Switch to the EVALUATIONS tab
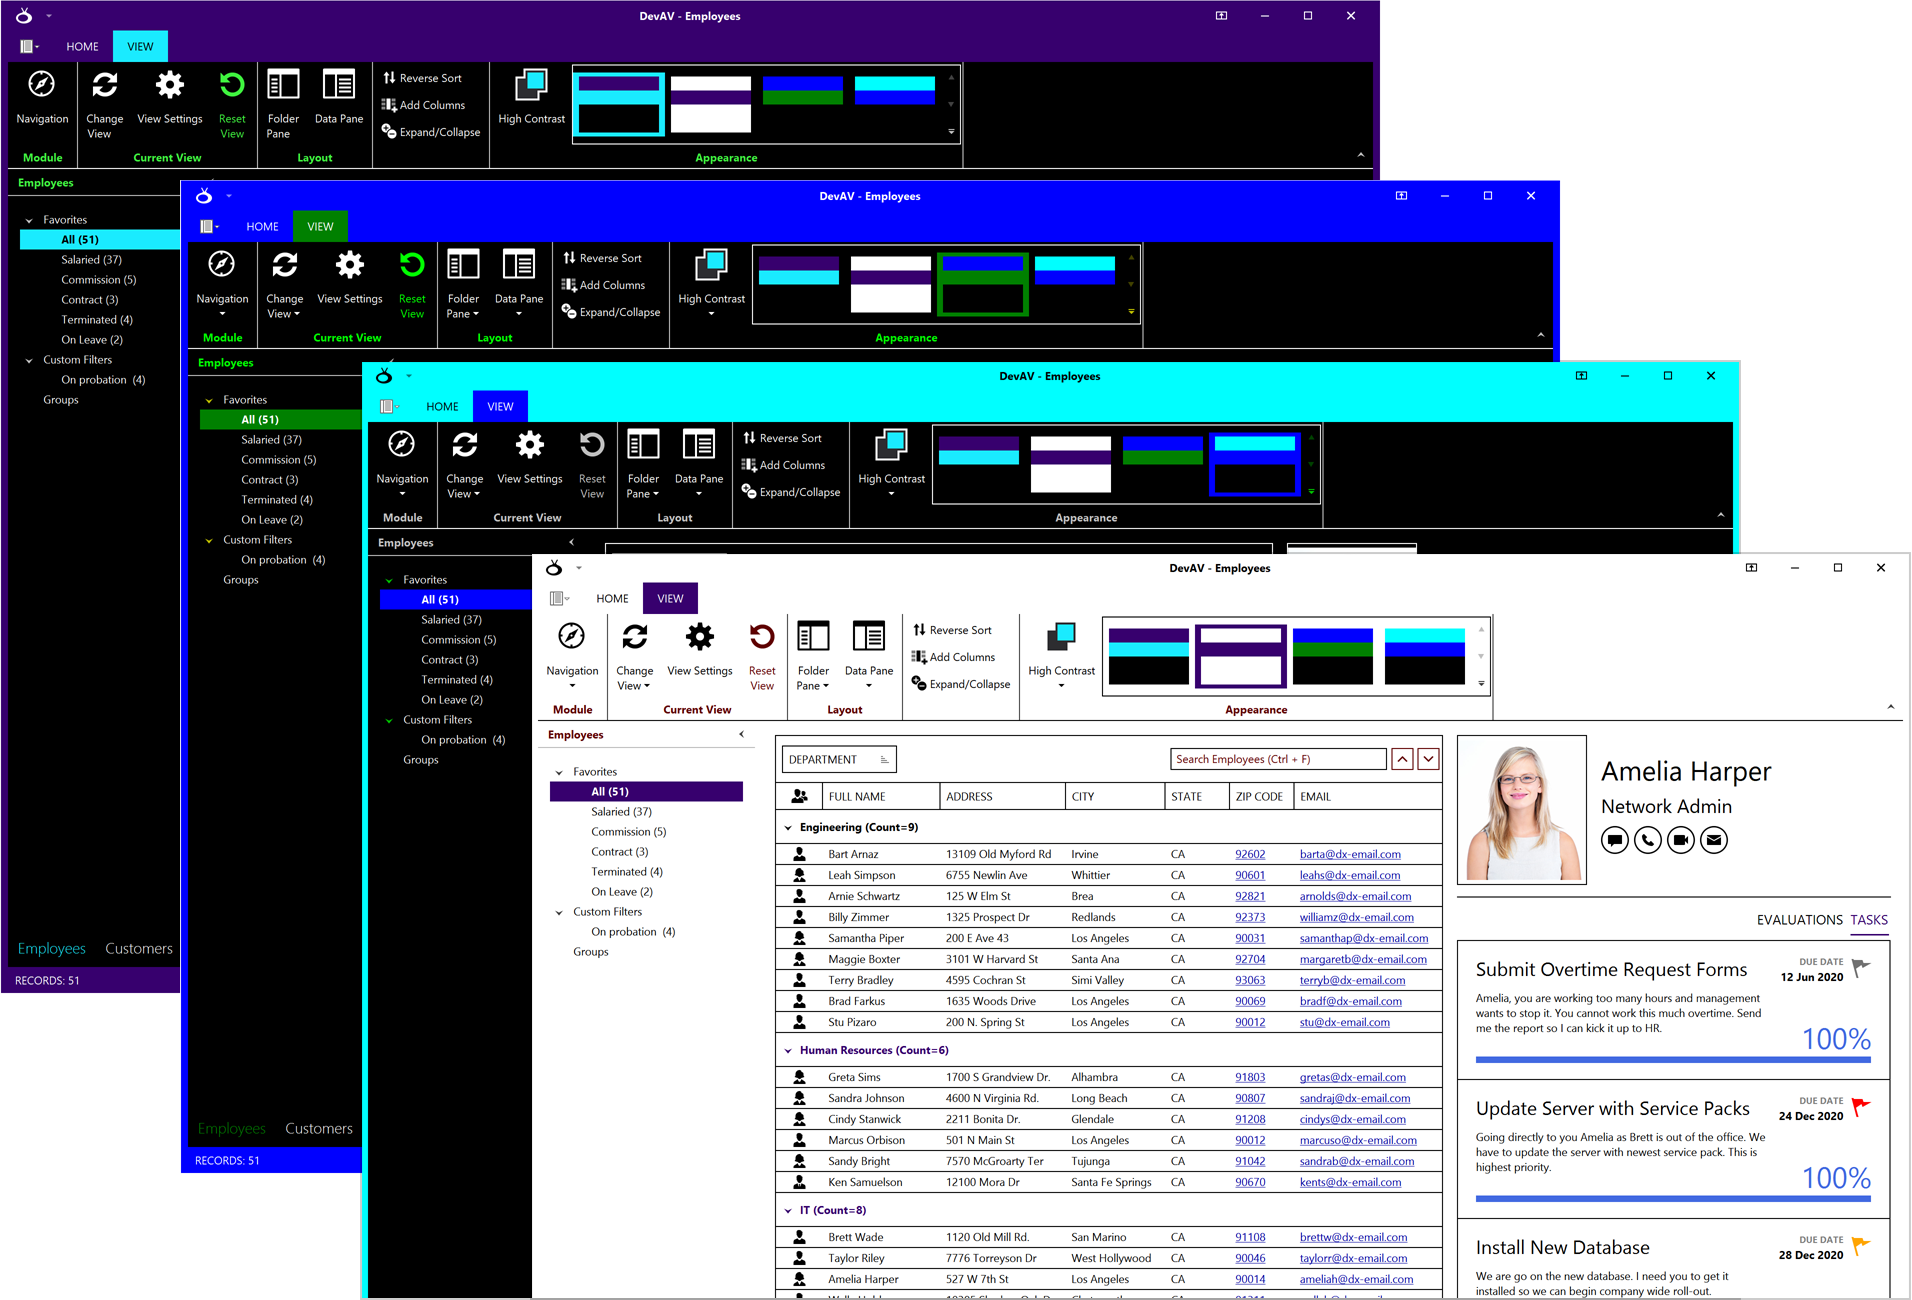This screenshot has width=1912, height=1300. point(1799,920)
